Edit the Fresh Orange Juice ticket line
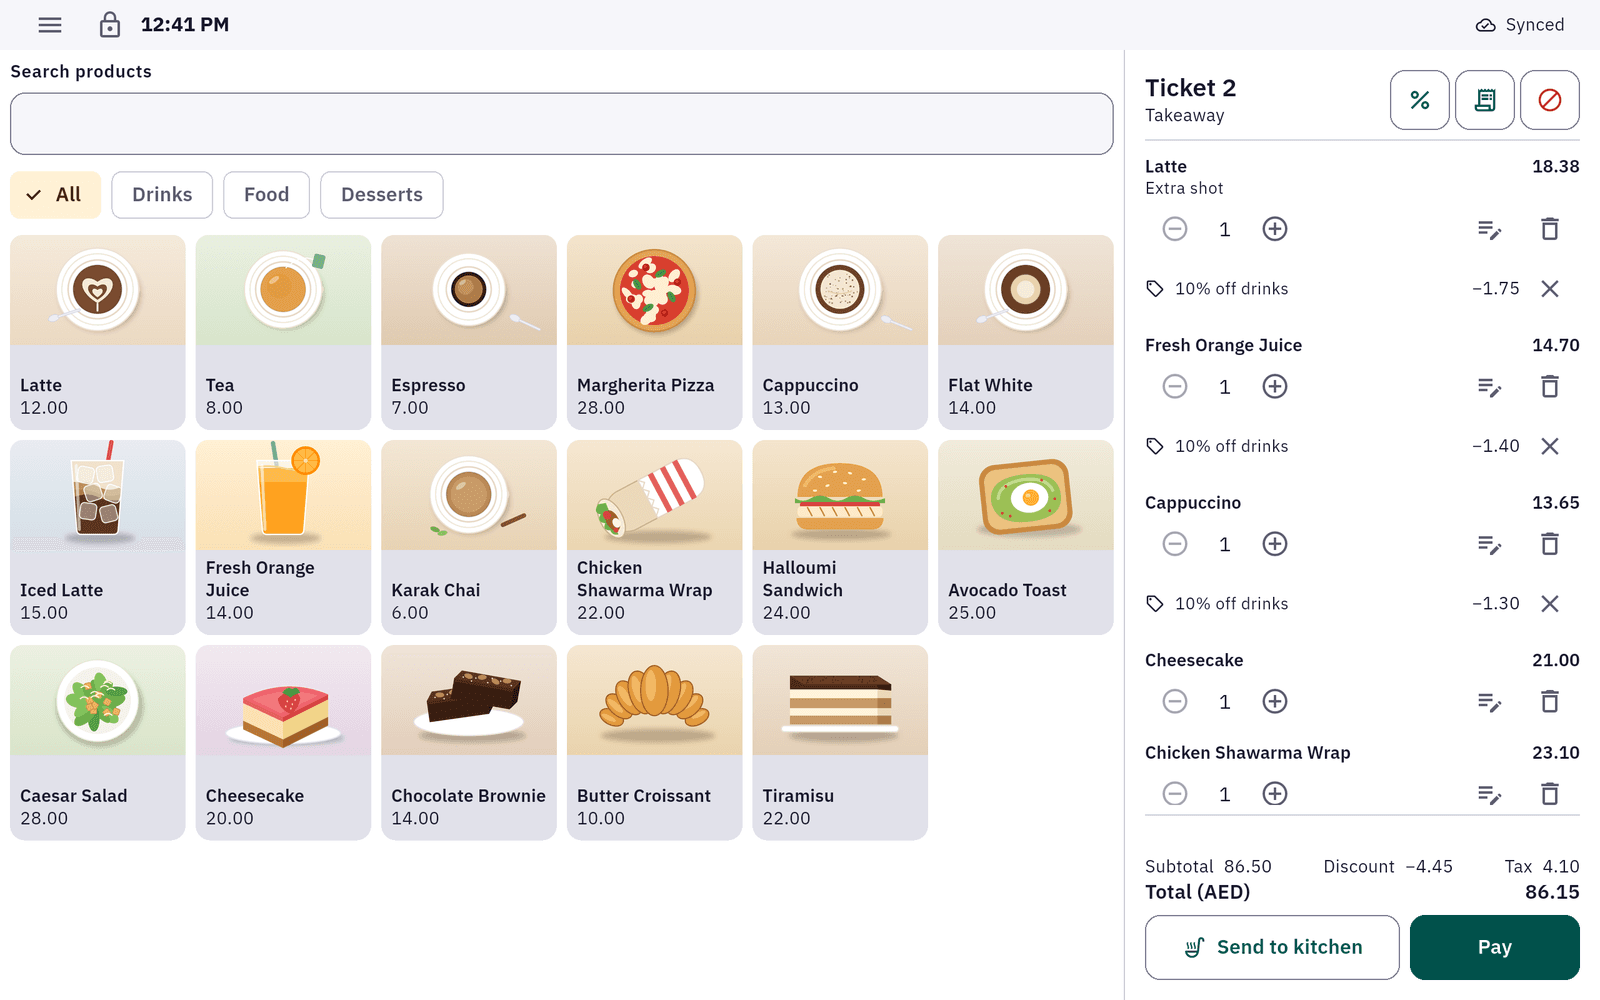Viewport: 1600px width, 1000px height. coord(1489,387)
